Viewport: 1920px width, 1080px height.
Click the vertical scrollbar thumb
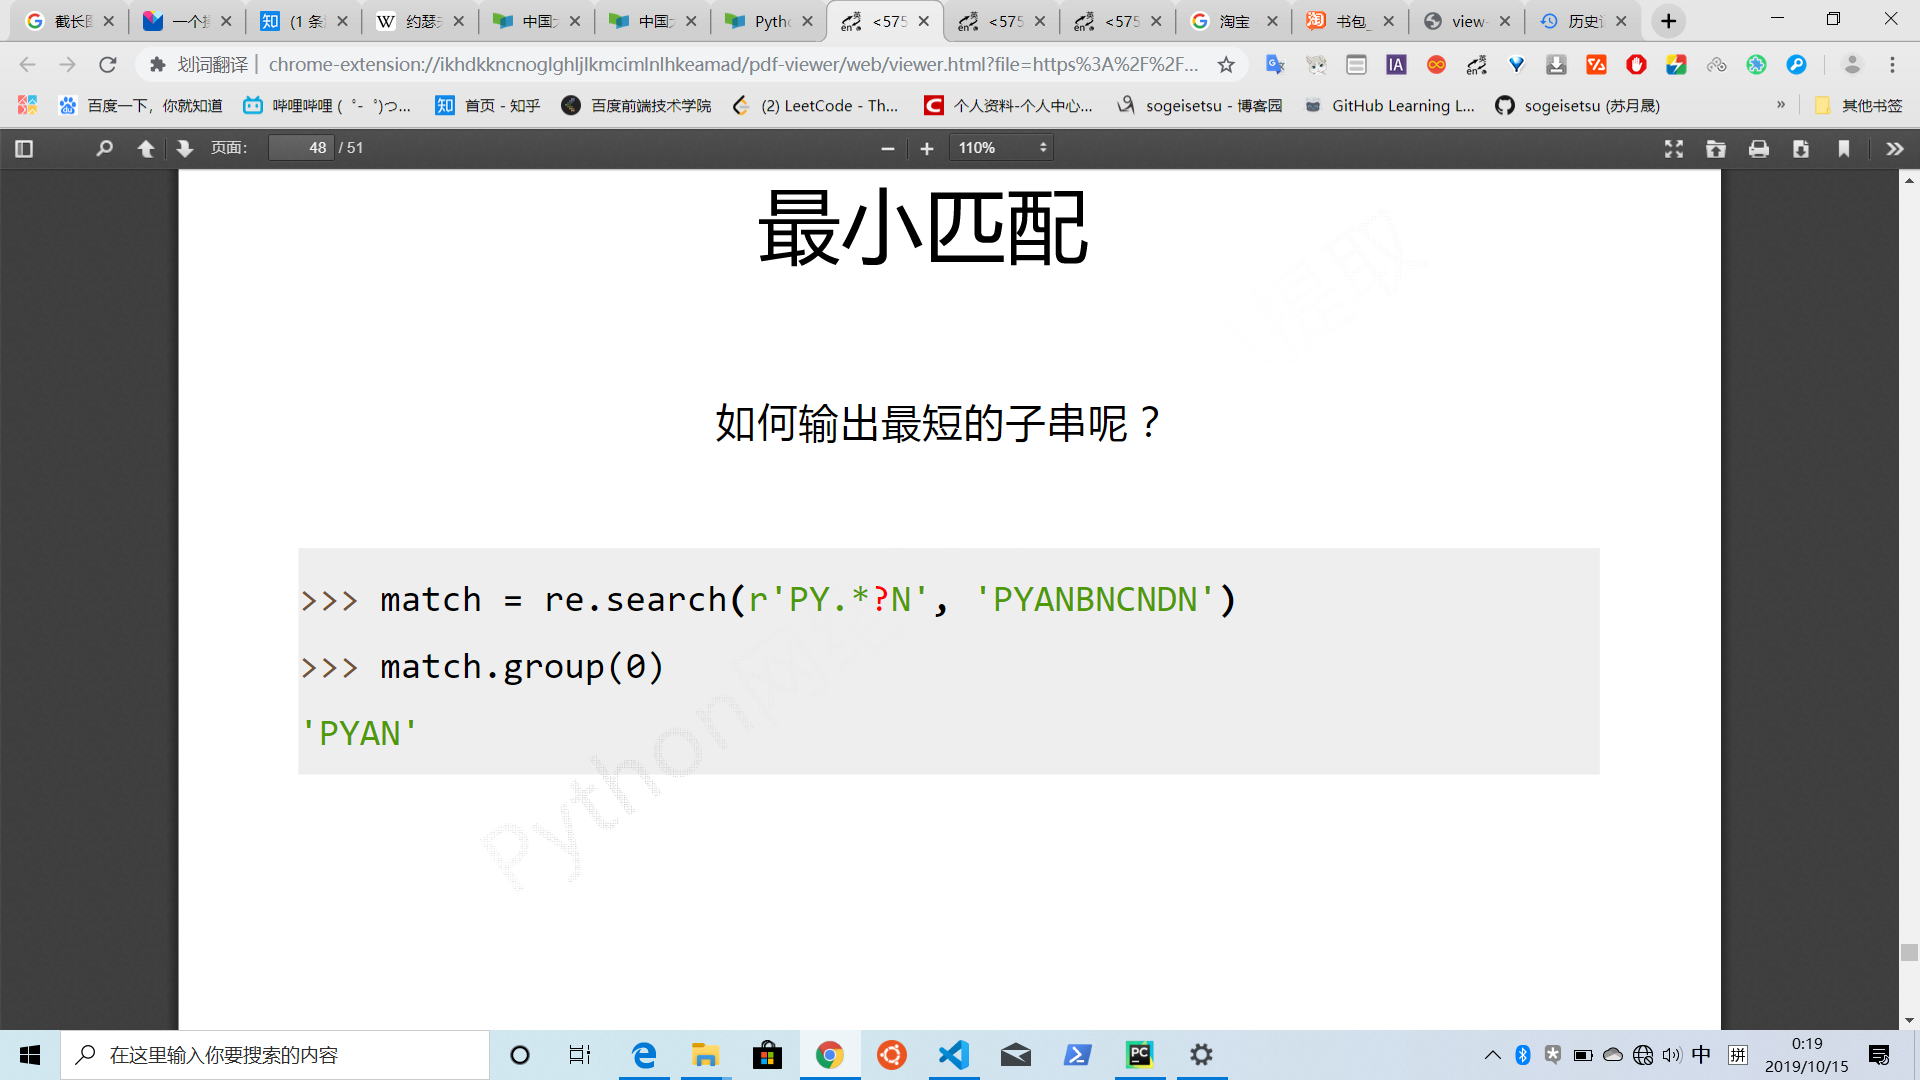pyautogui.click(x=1909, y=952)
